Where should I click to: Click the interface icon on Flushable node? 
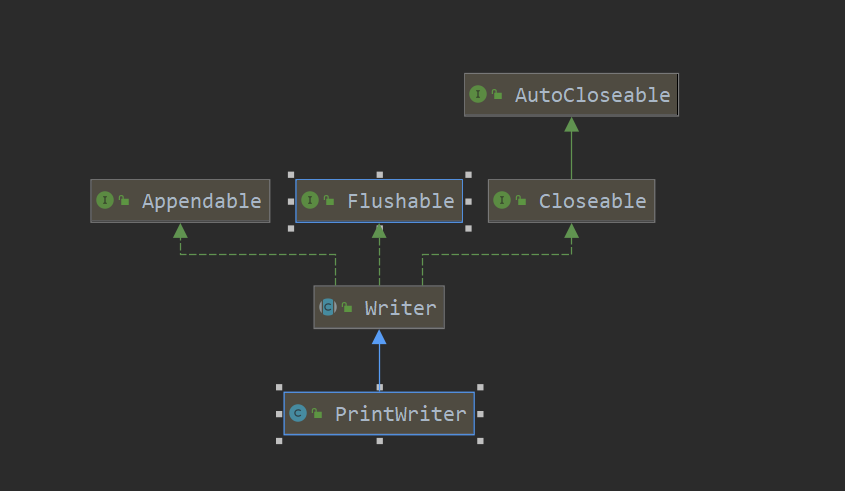(310, 201)
